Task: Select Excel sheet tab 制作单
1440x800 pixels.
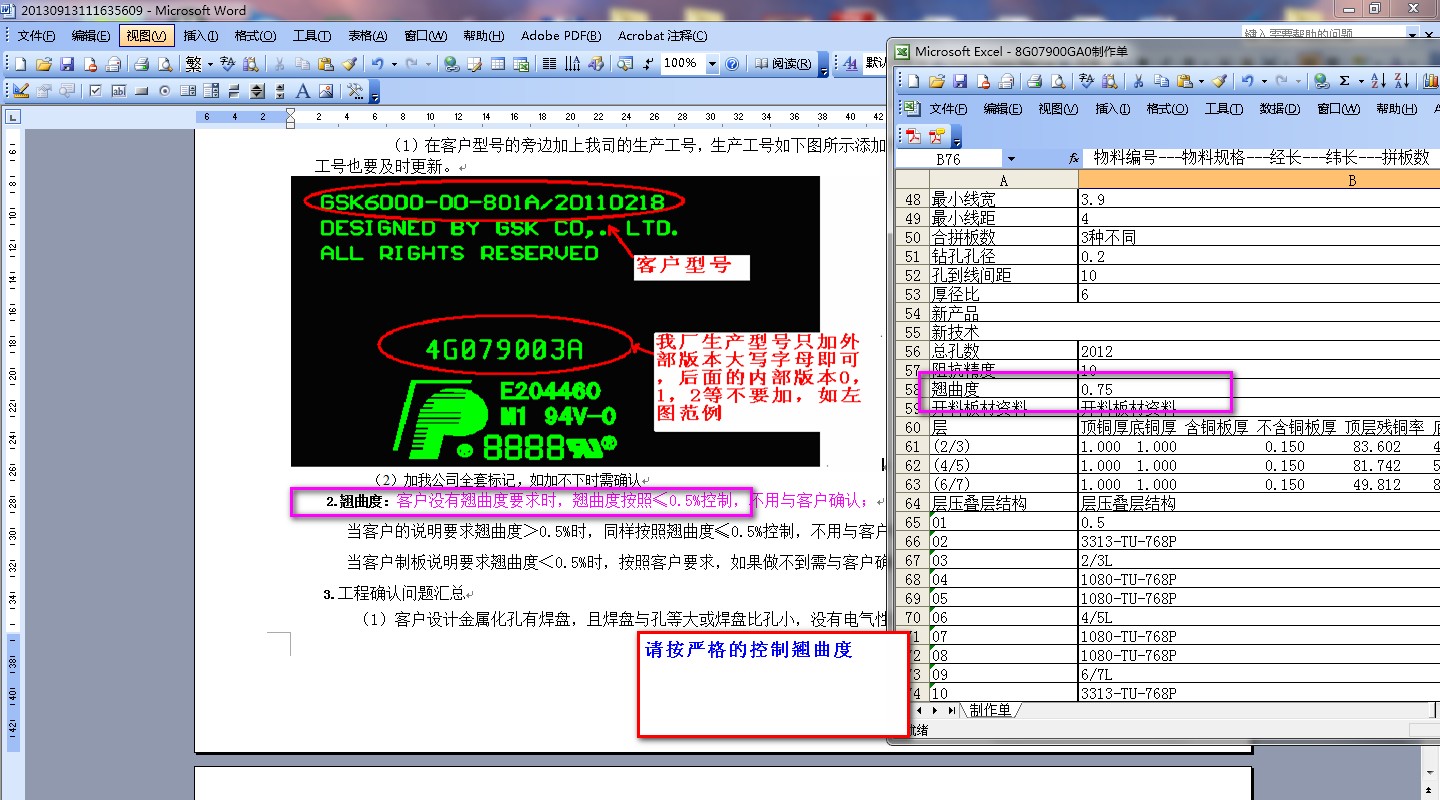Action: point(990,710)
